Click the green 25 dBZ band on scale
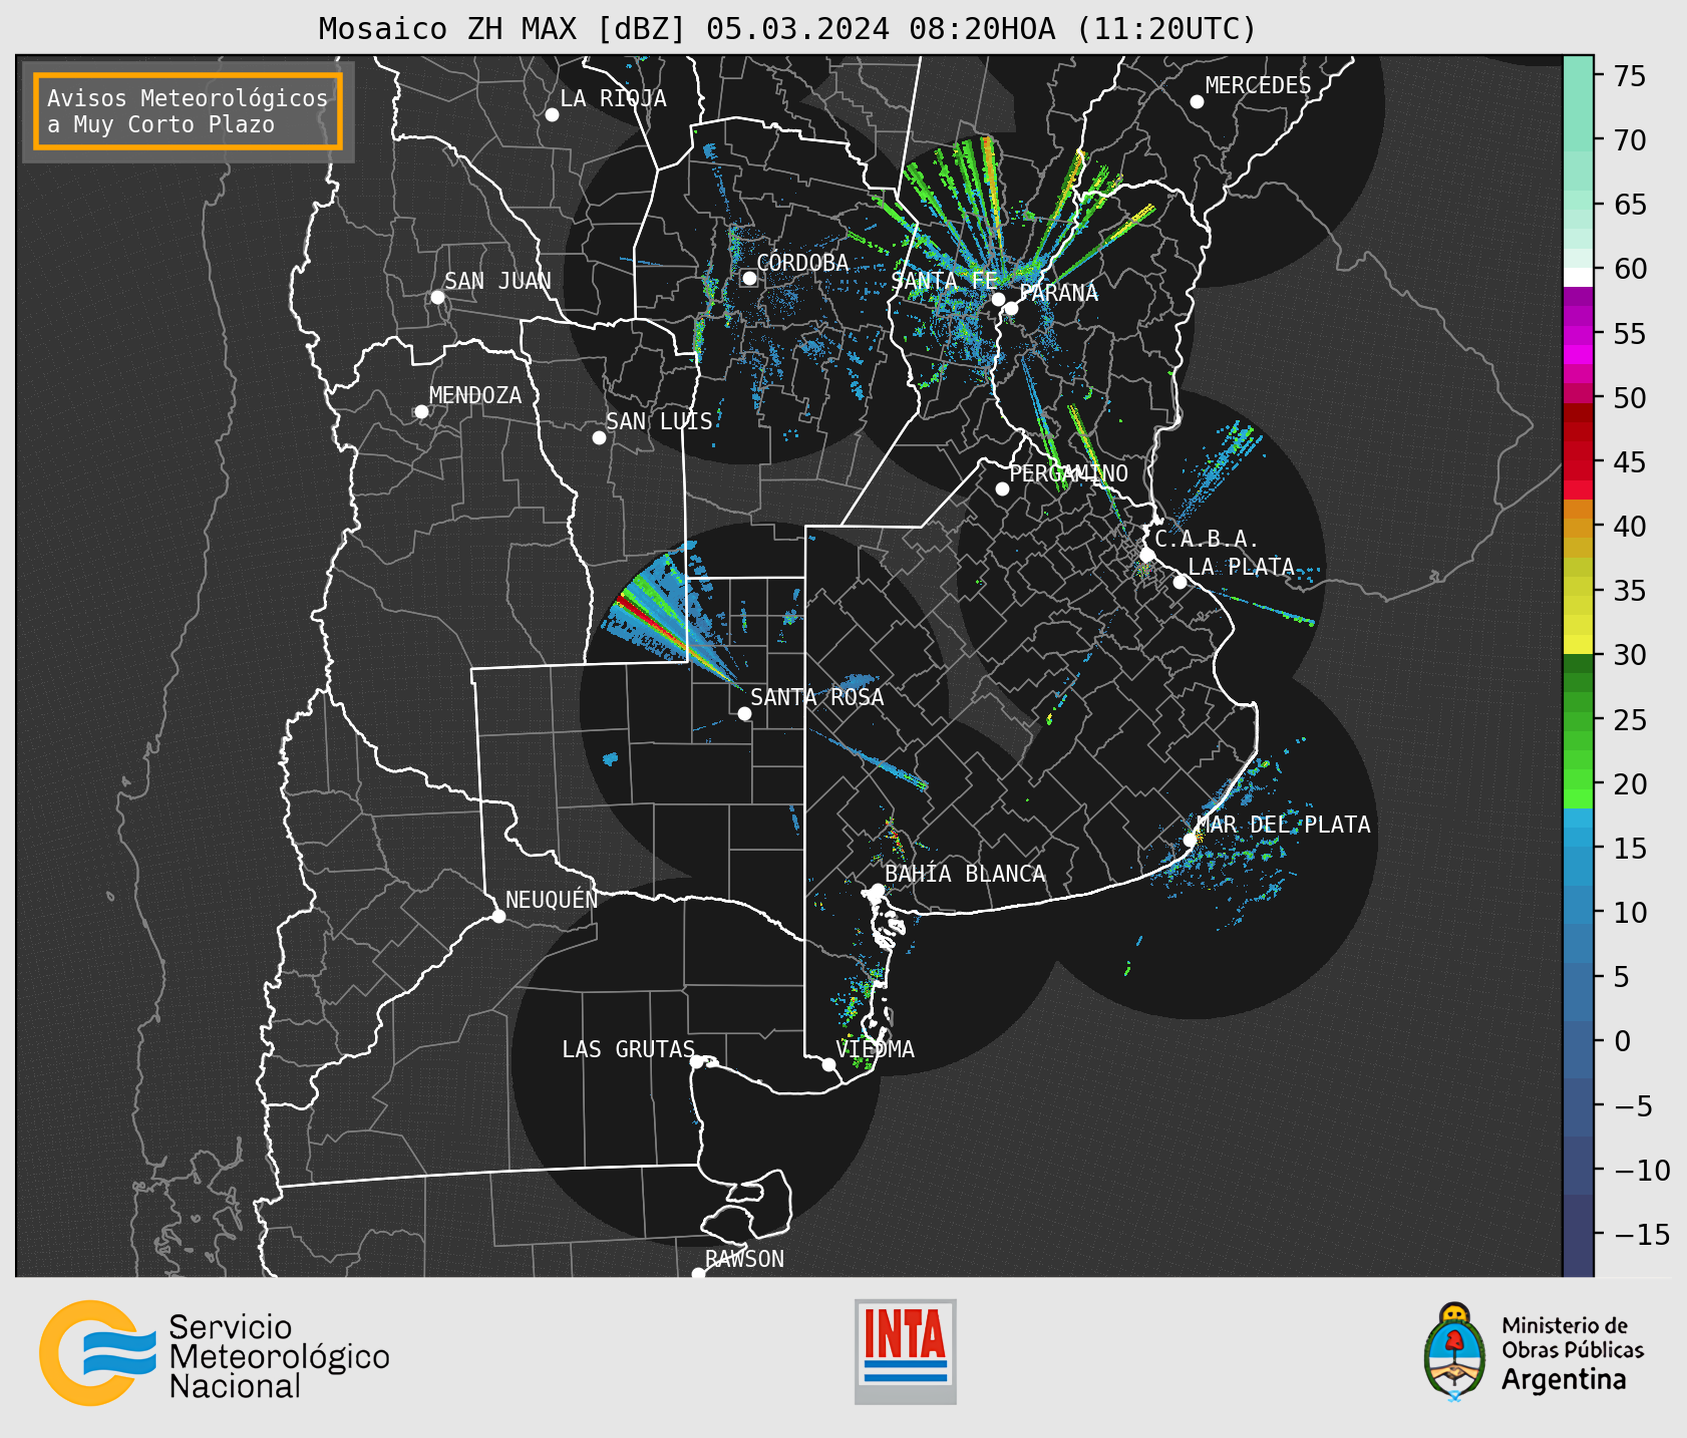Screen dimensions: 1687x1438 (1578, 719)
